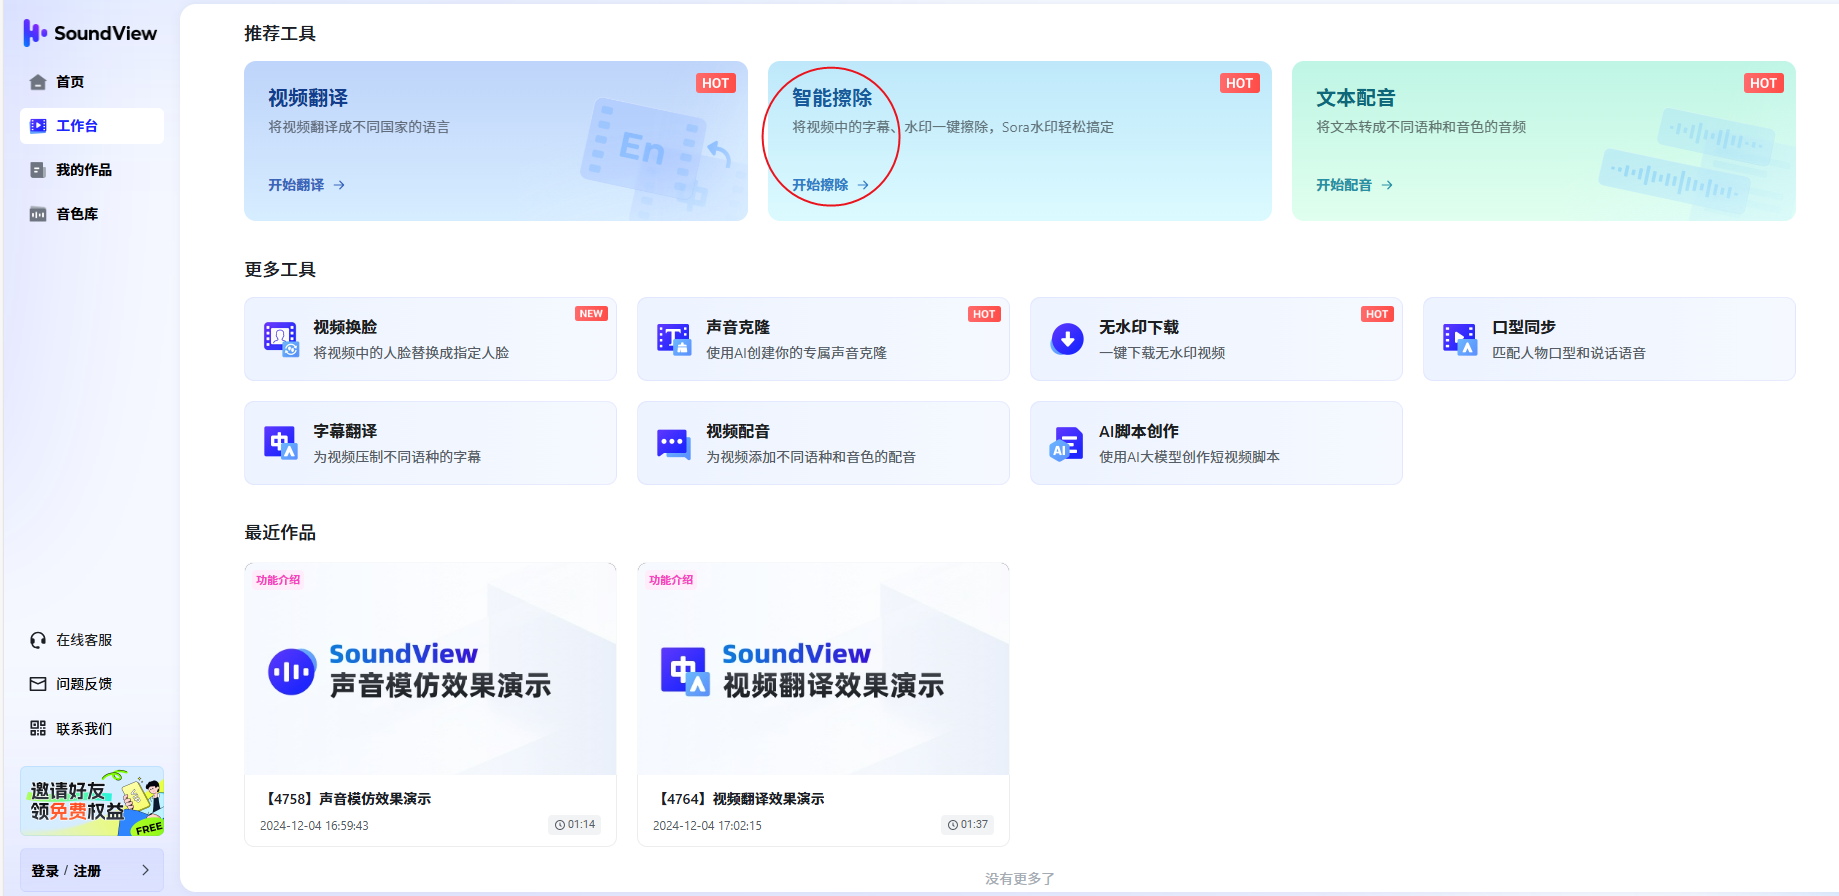Click the 字幕翻译 subtitle translate icon
This screenshot has width=1839, height=896.
click(x=281, y=443)
